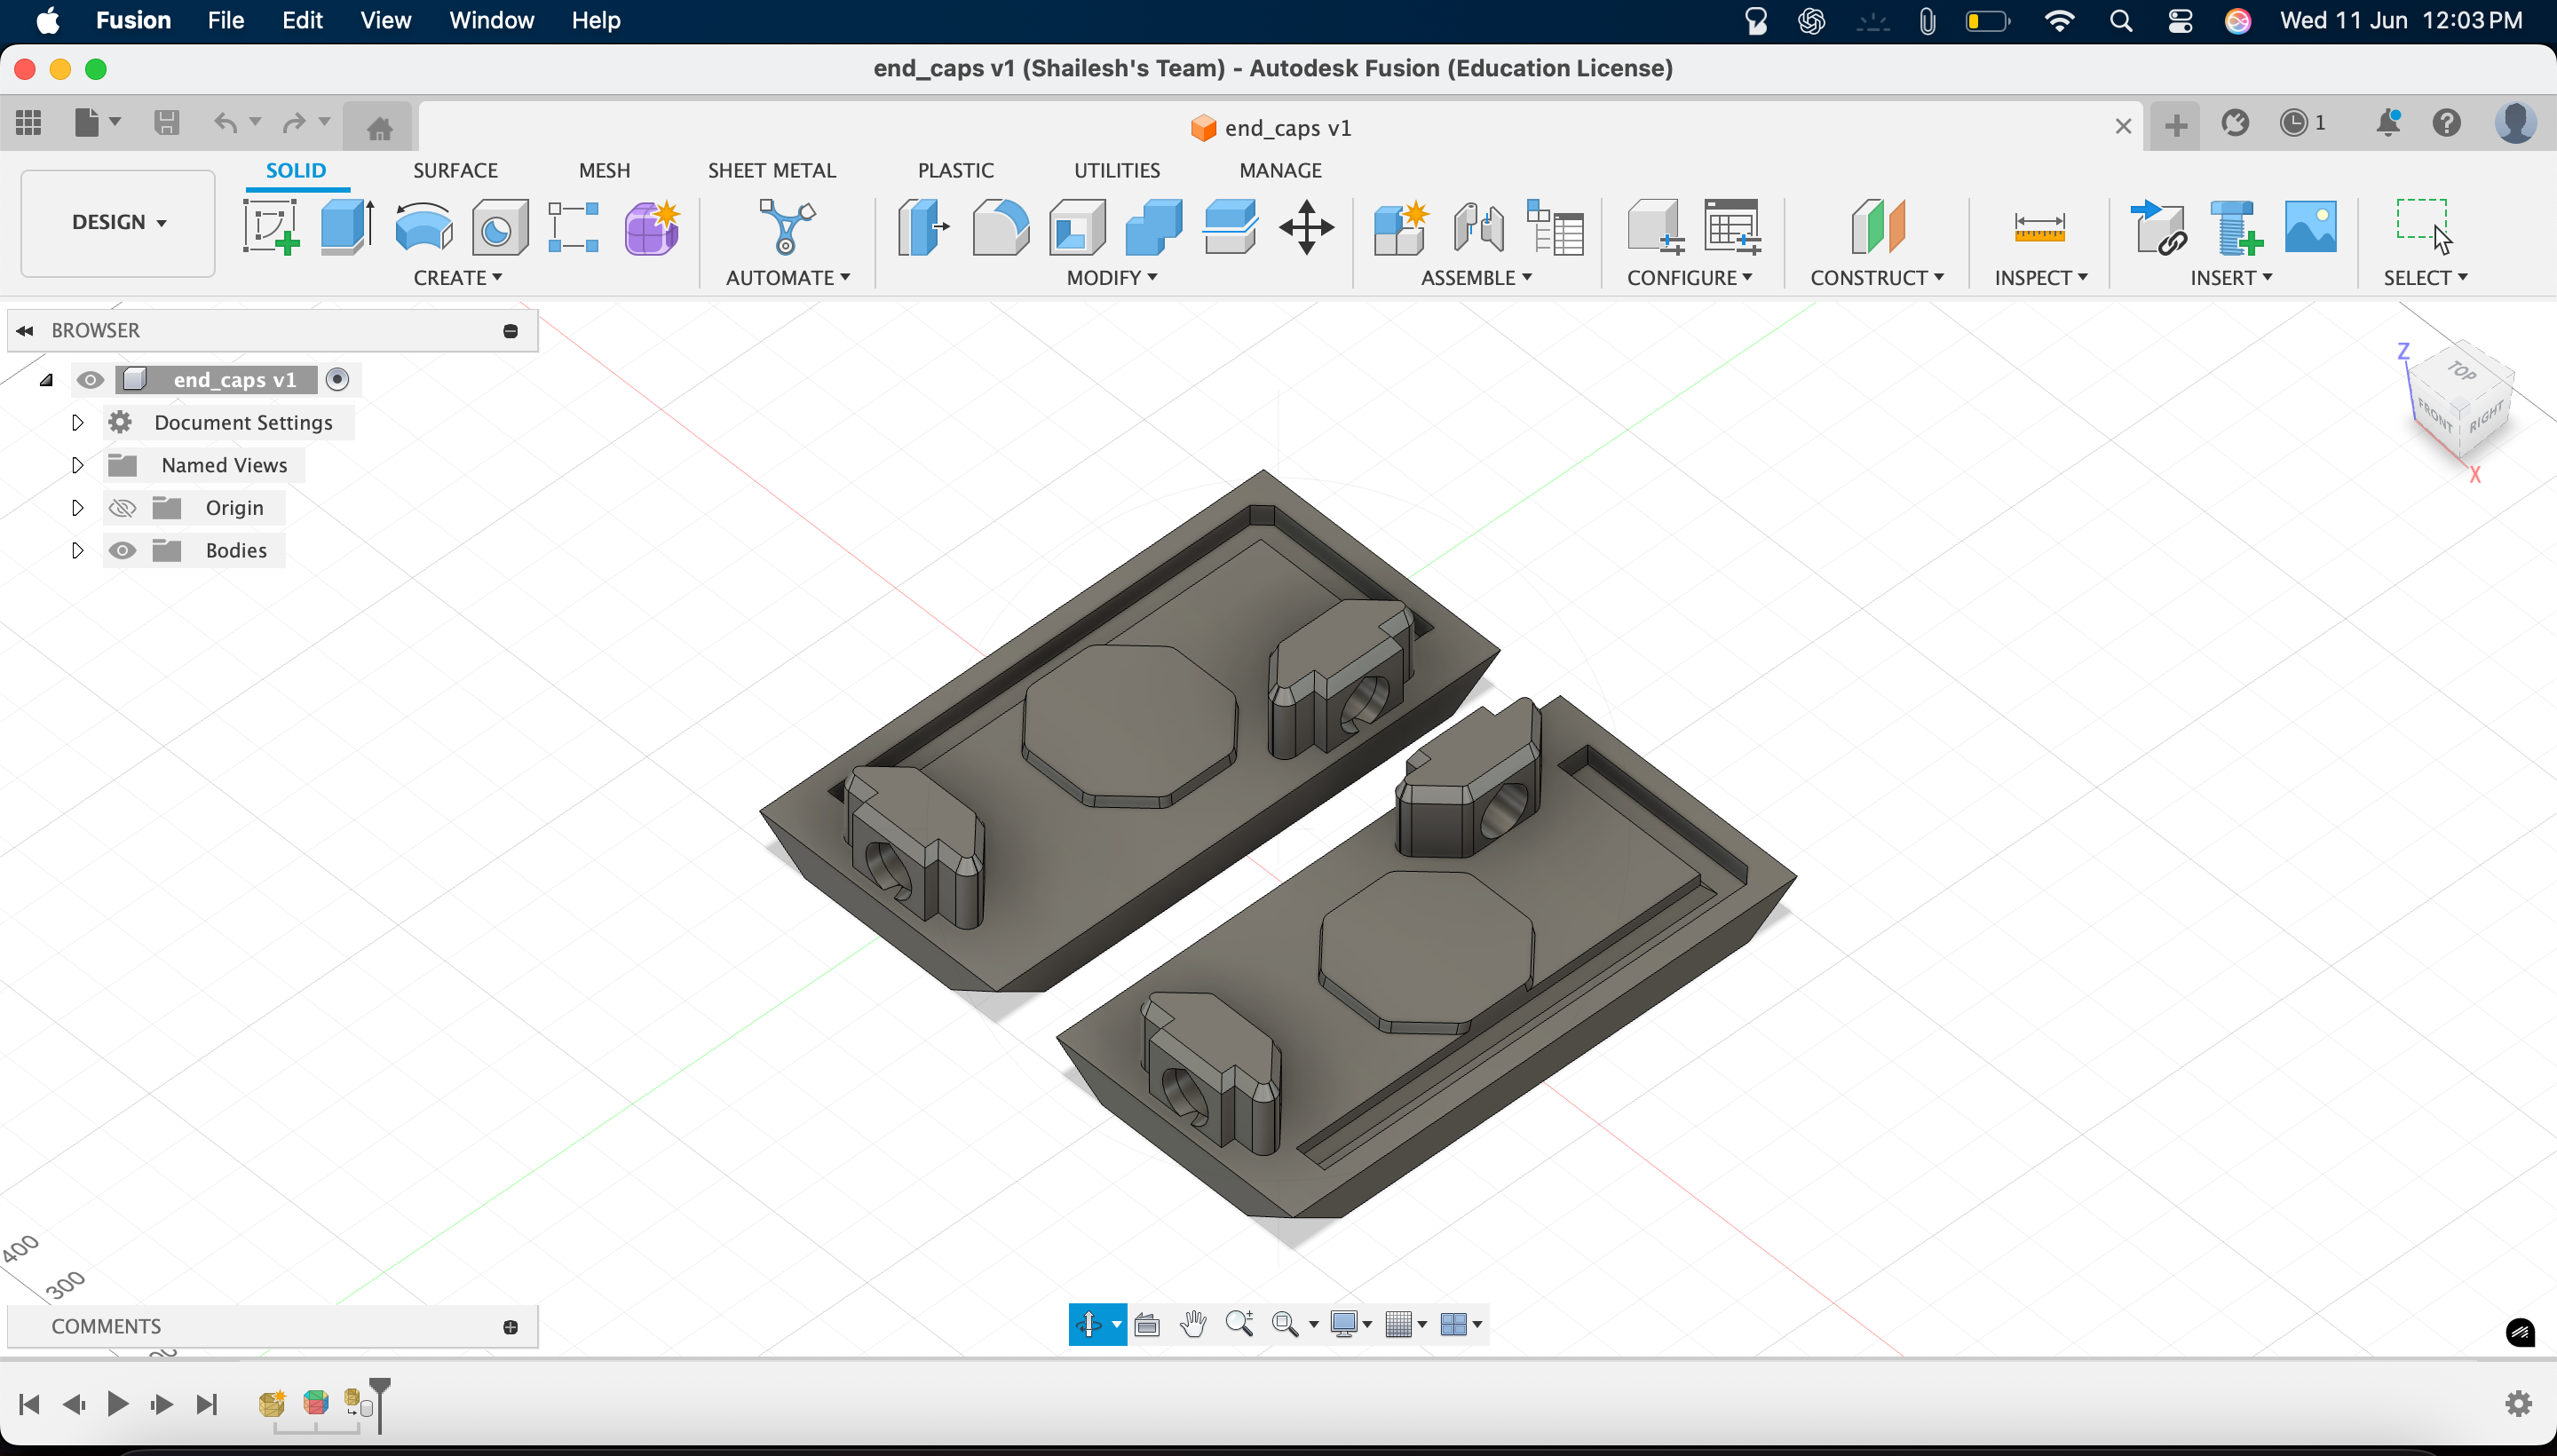
Task: Open the DESIGN workspace dropdown
Action: tap(118, 222)
